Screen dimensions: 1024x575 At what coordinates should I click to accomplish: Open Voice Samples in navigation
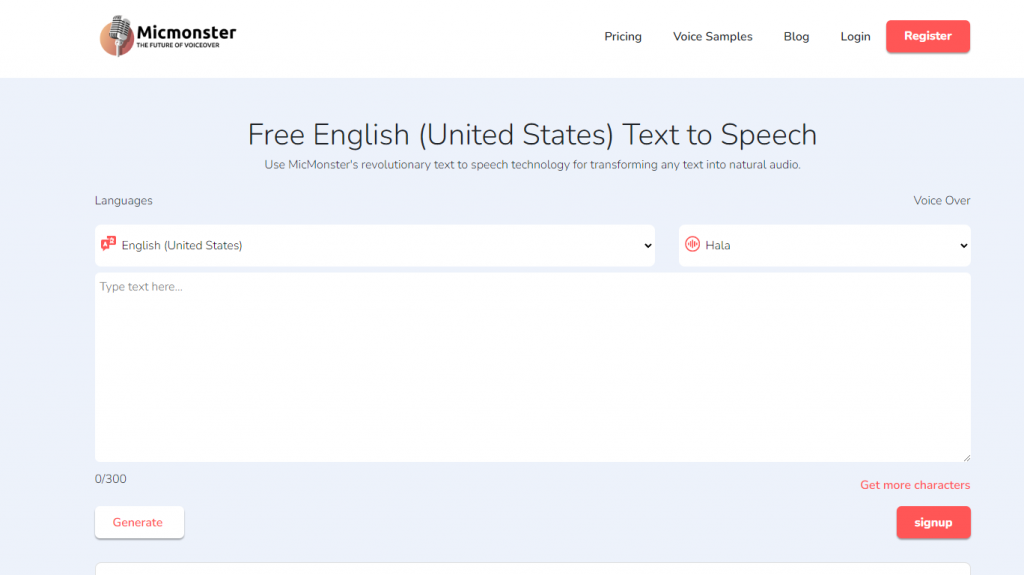point(712,37)
